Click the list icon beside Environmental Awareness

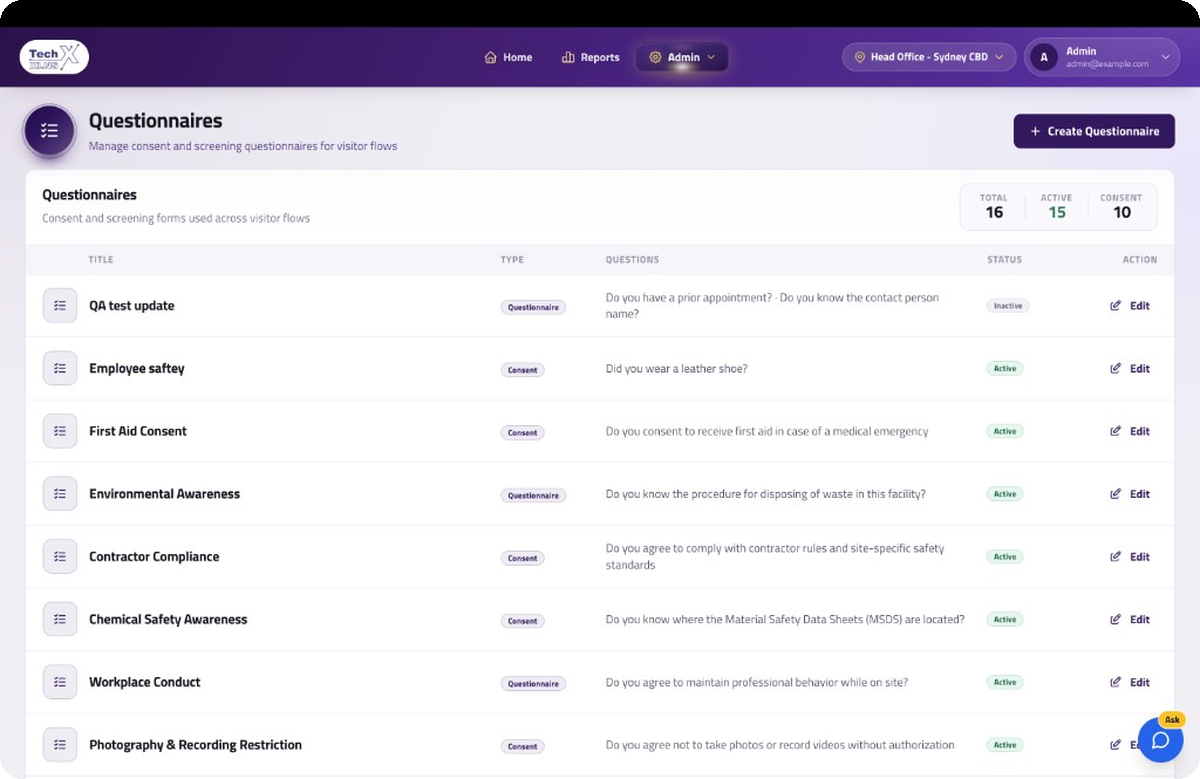[x=60, y=494]
